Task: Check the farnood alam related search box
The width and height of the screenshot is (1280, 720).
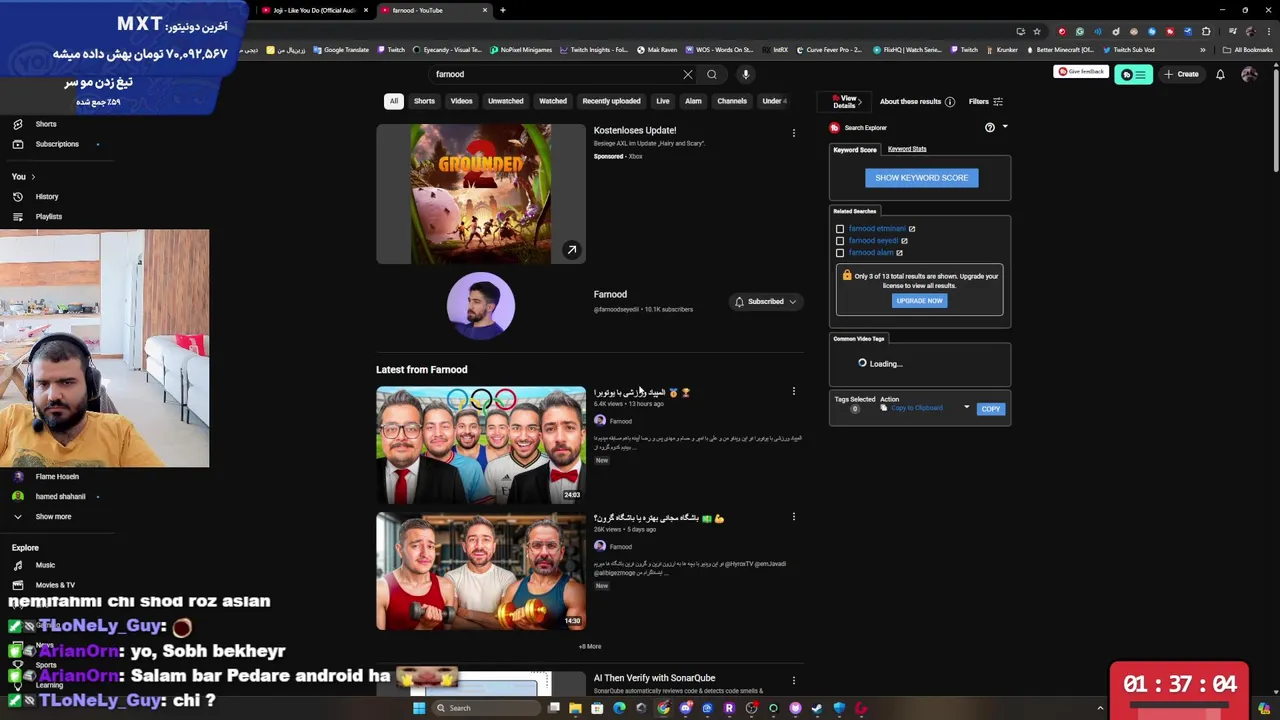Action: pos(840,253)
